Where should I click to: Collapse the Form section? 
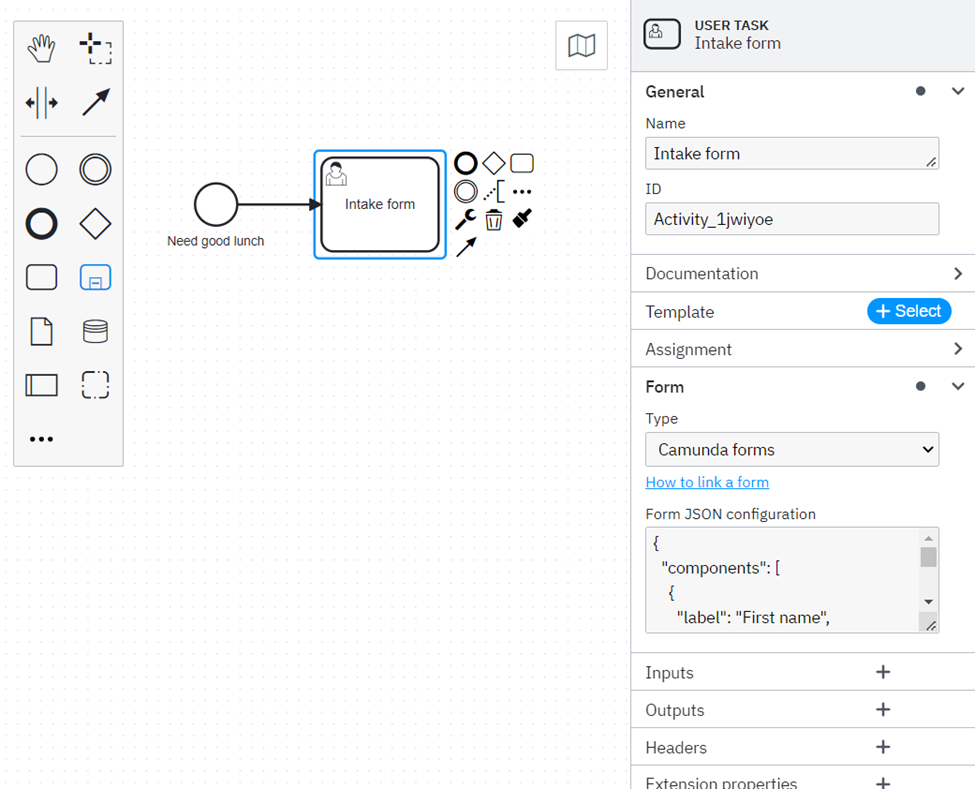(958, 387)
